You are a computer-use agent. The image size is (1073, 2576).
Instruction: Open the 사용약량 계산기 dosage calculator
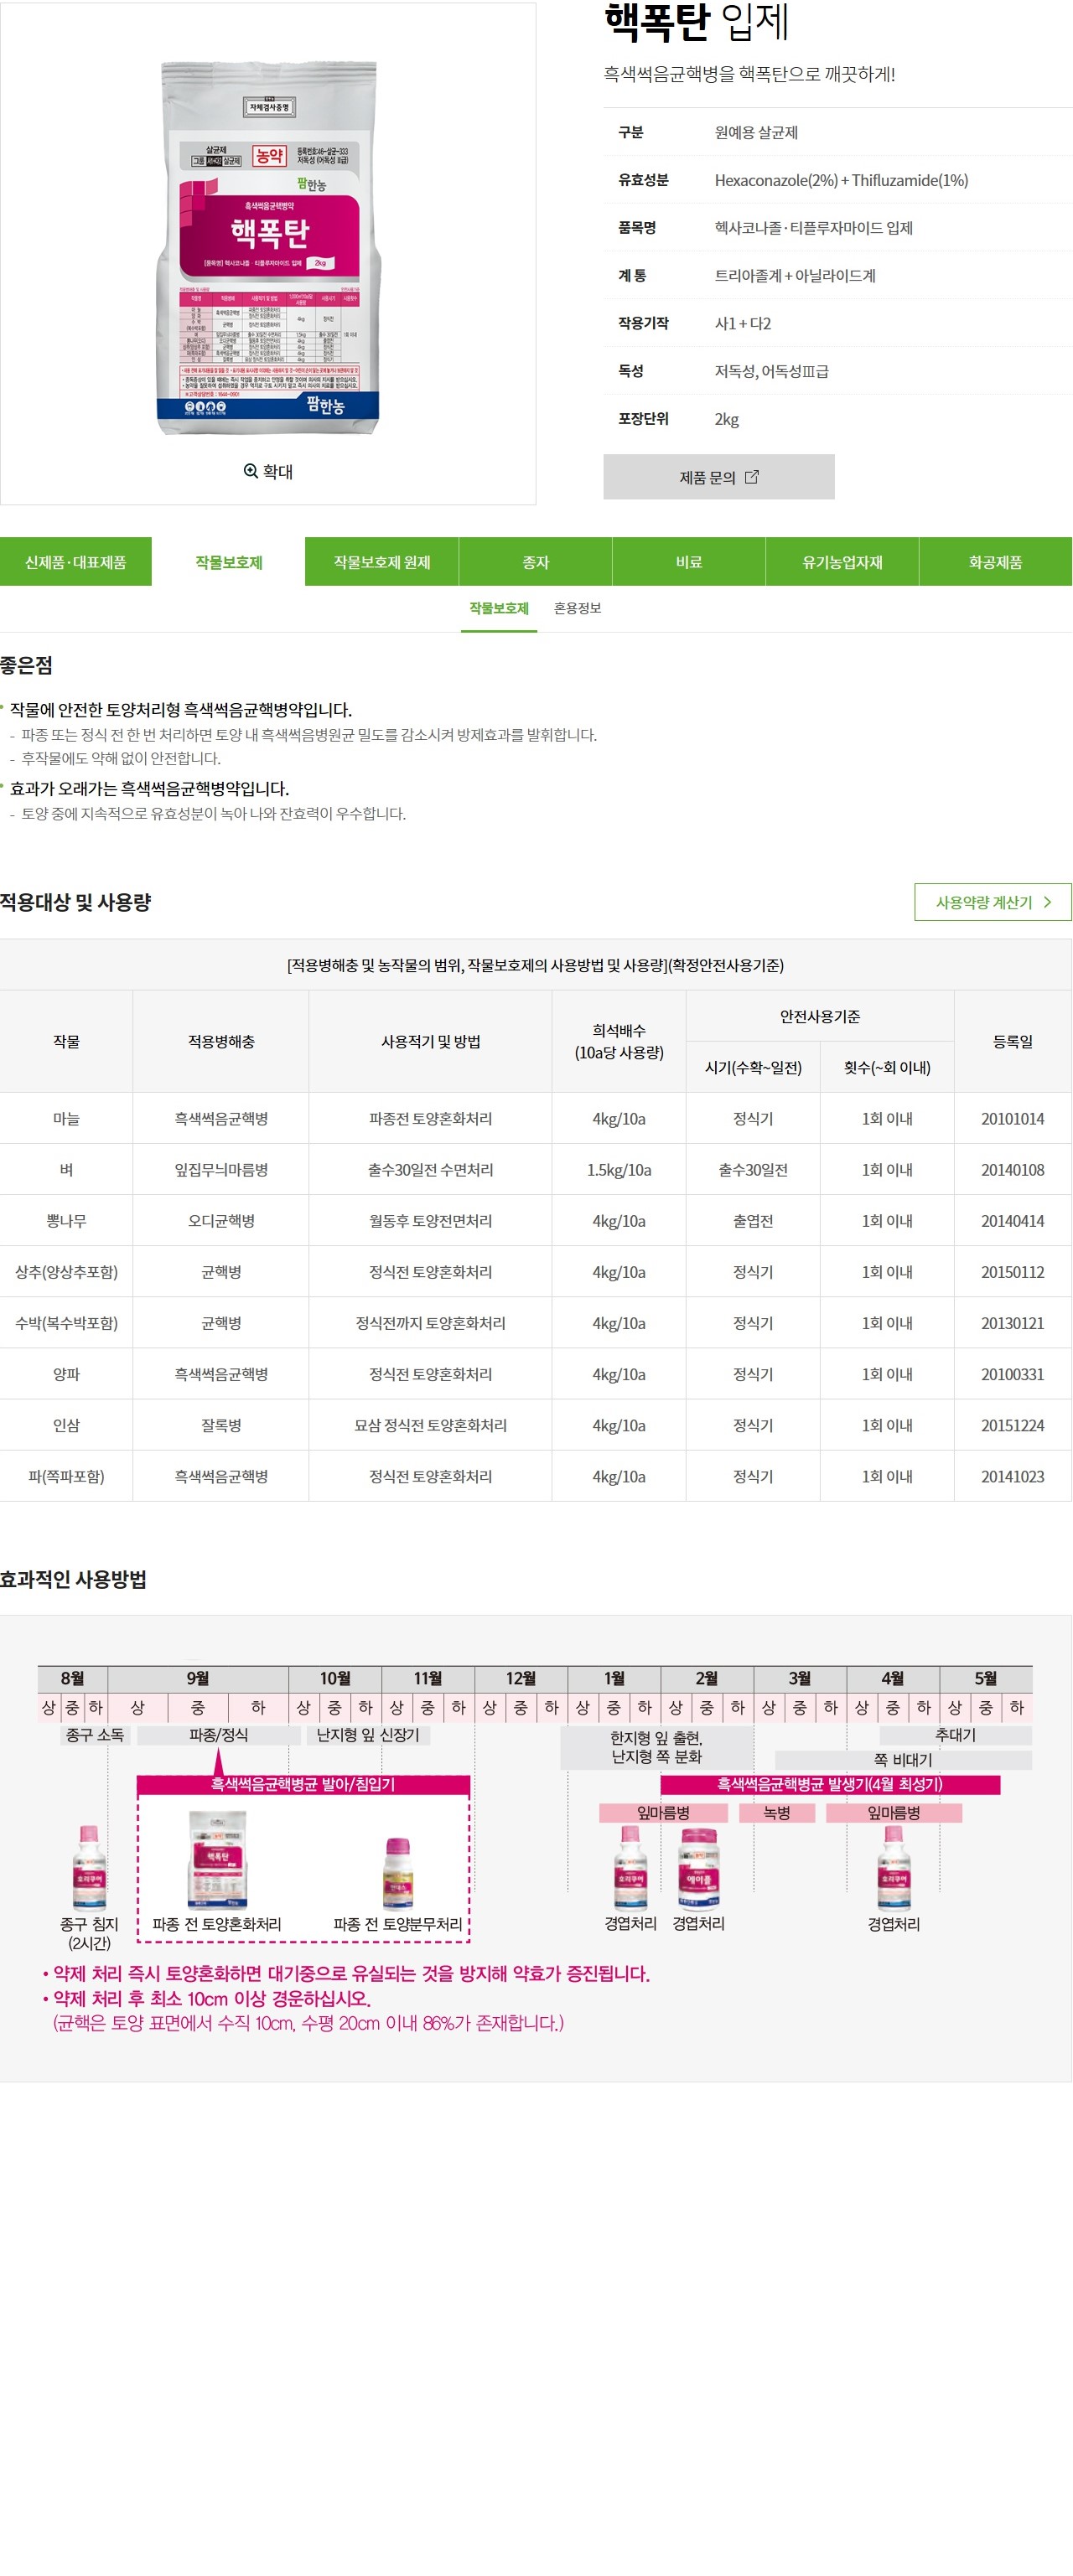[993, 902]
